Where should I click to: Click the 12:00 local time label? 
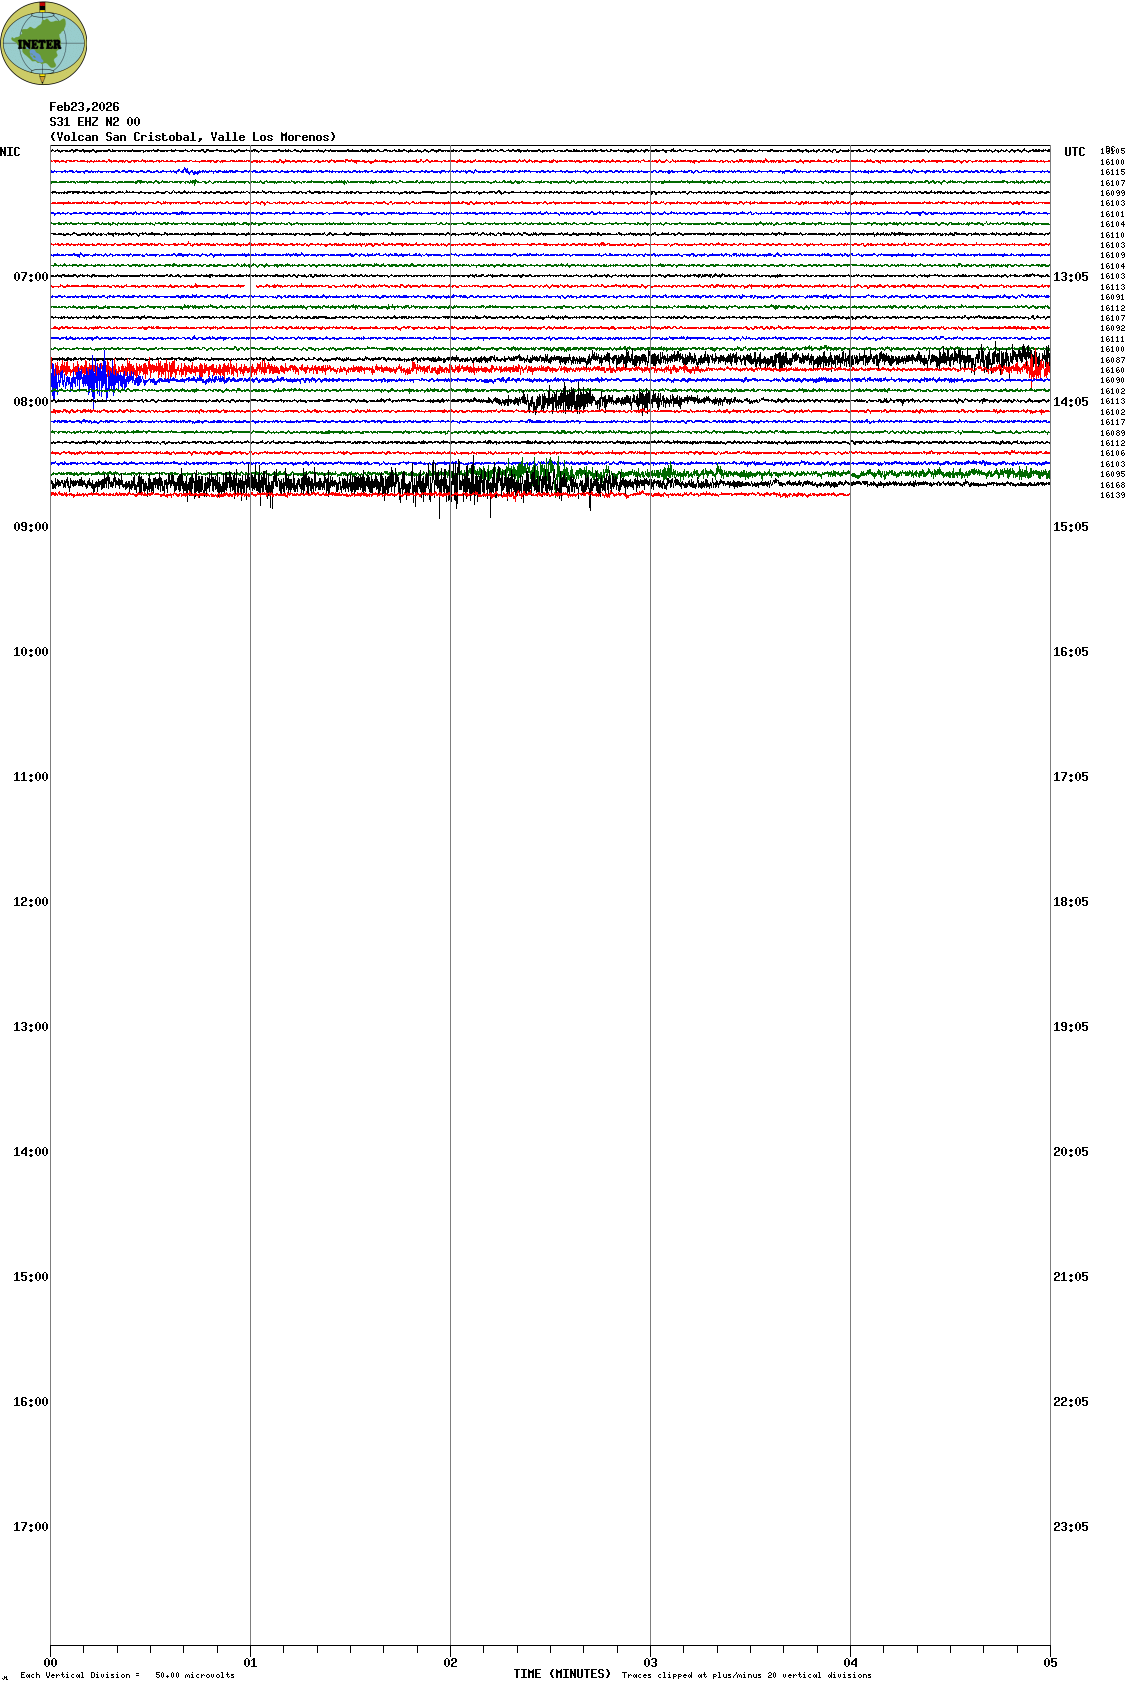pyautogui.click(x=30, y=902)
